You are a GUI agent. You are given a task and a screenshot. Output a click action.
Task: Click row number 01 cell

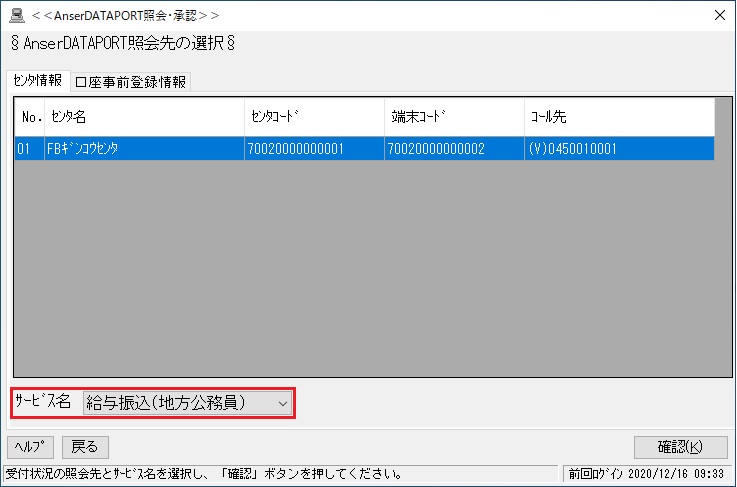(30, 149)
